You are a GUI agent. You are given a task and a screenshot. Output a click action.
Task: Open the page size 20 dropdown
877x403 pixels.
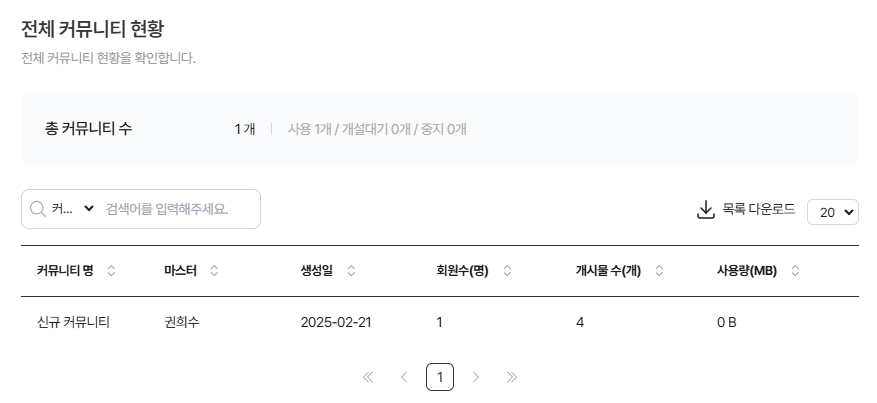[832, 212]
